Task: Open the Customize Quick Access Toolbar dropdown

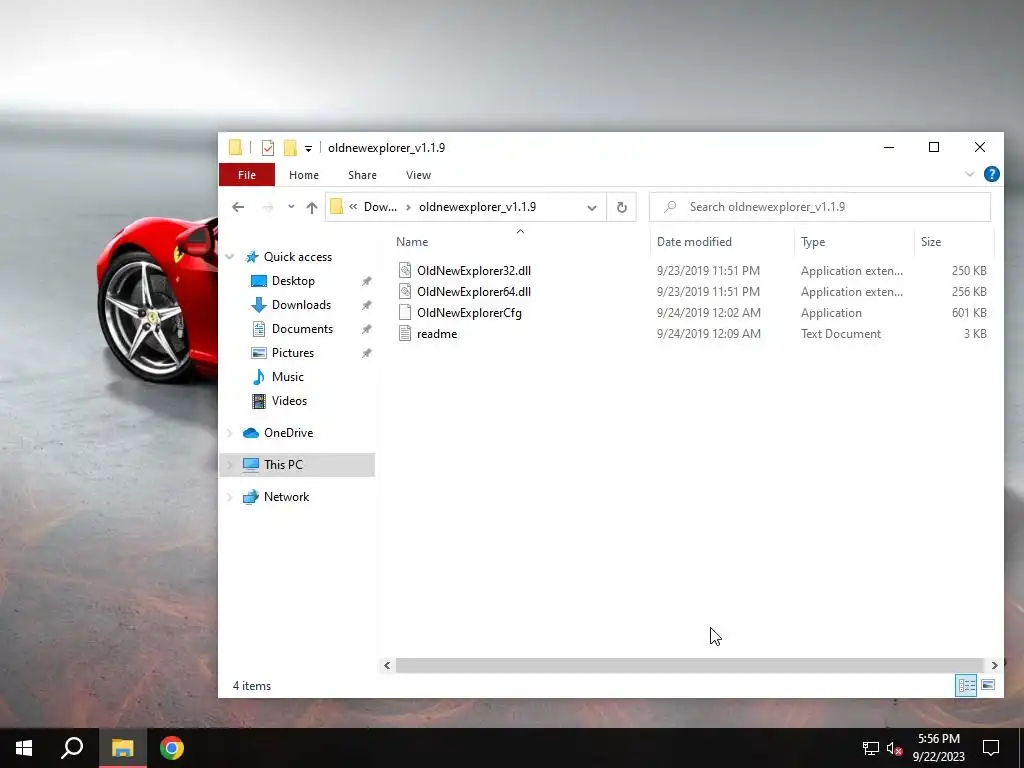Action: (x=308, y=148)
